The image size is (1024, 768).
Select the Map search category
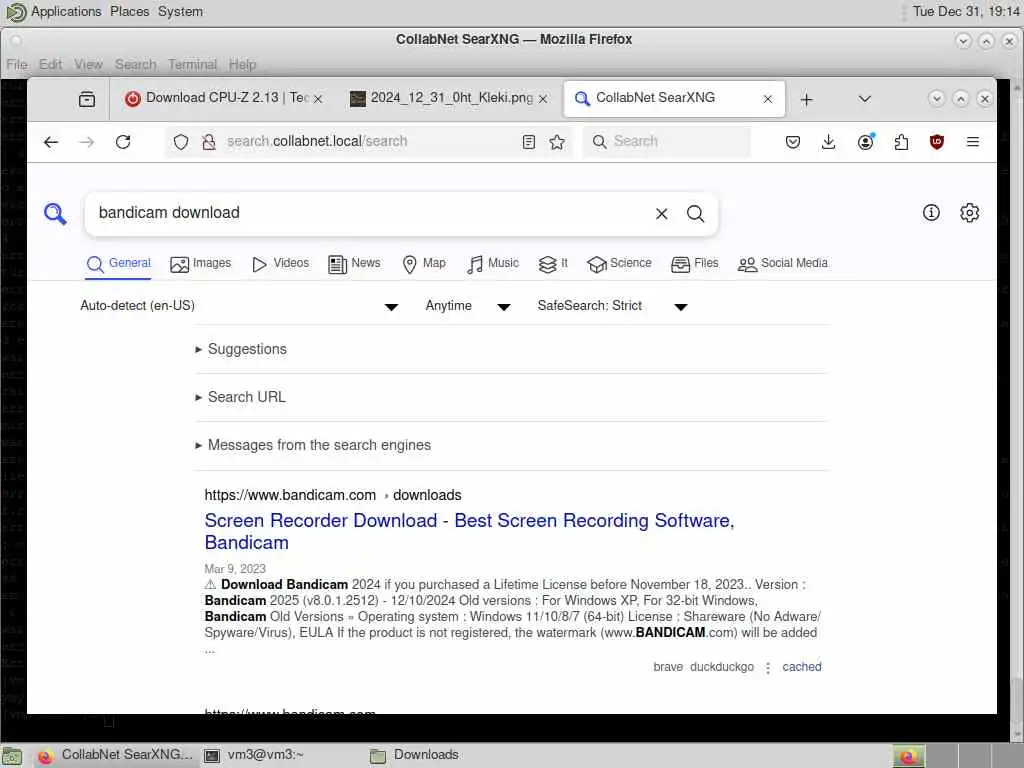(424, 263)
